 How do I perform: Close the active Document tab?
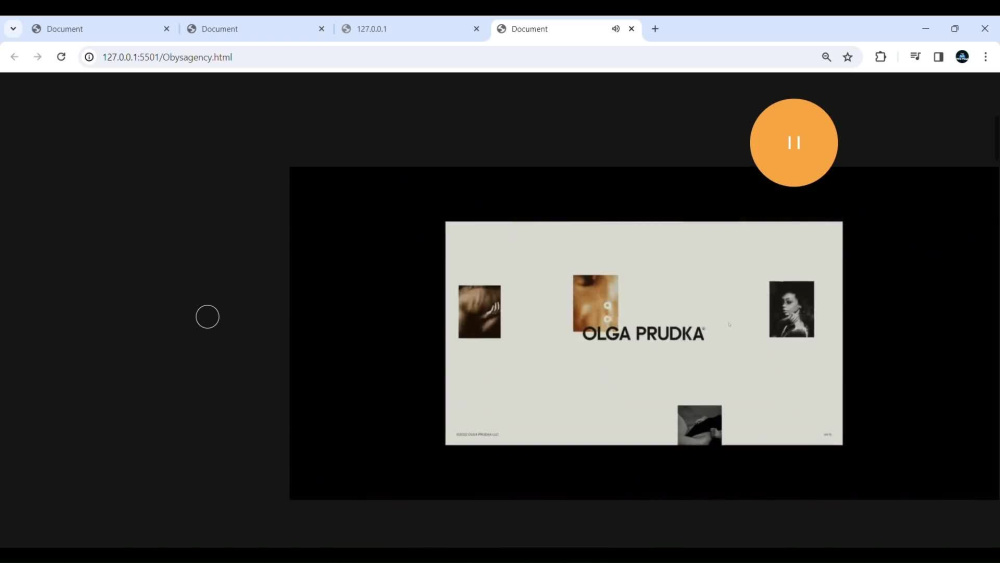point(631,29)
